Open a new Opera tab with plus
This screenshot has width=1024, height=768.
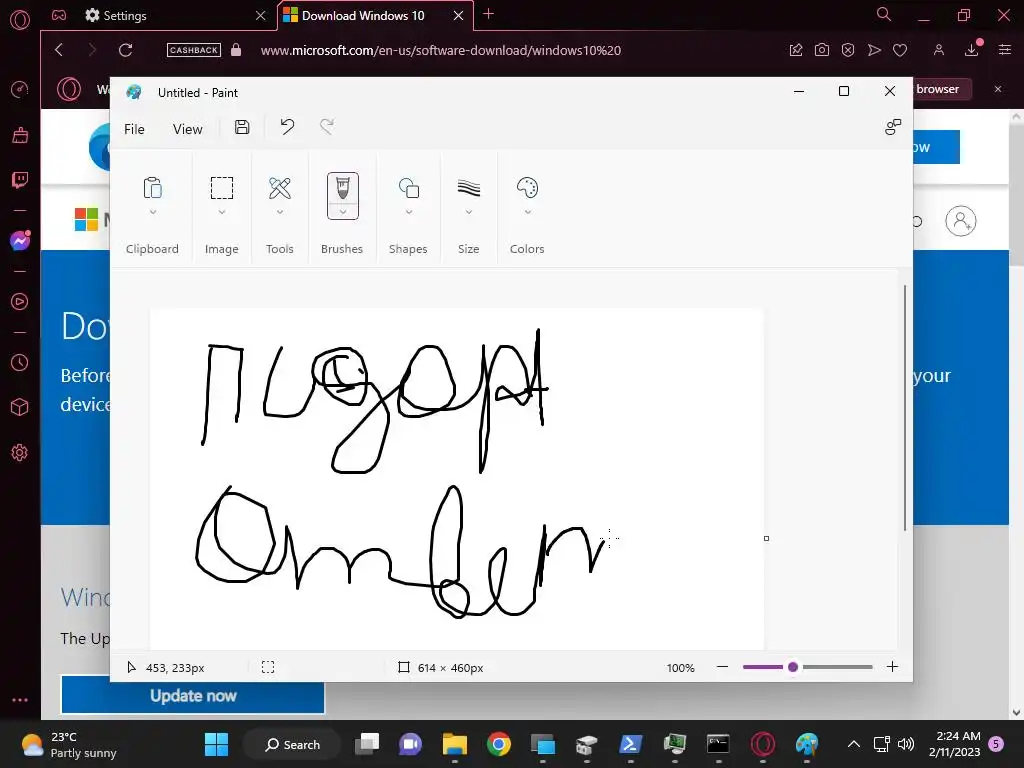pyautogui.click(x=488, y=14)
